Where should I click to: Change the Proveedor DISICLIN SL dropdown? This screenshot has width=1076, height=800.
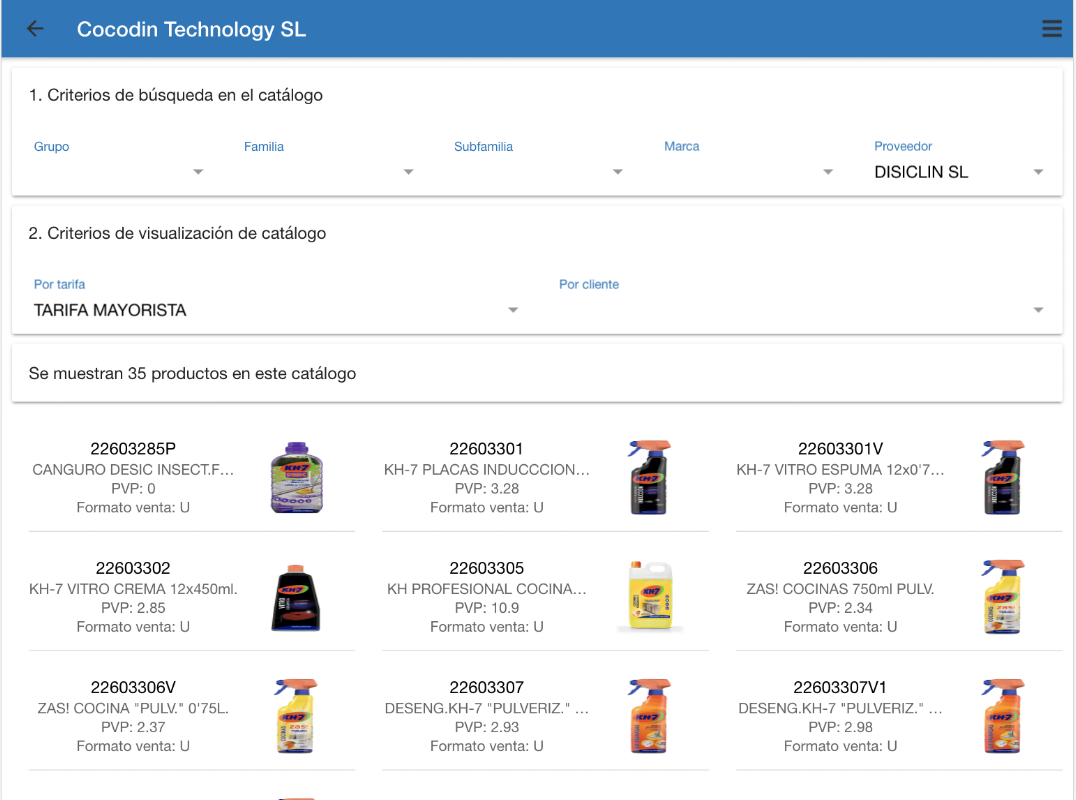click(x=959, y=172)
